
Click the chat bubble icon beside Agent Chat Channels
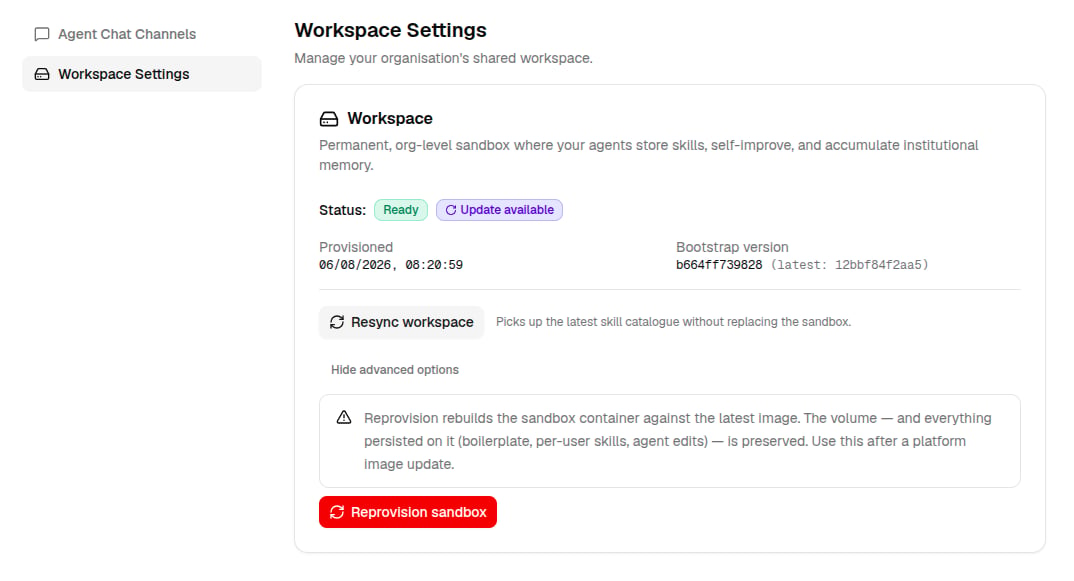pyautogui.click(x=42, y=34)
